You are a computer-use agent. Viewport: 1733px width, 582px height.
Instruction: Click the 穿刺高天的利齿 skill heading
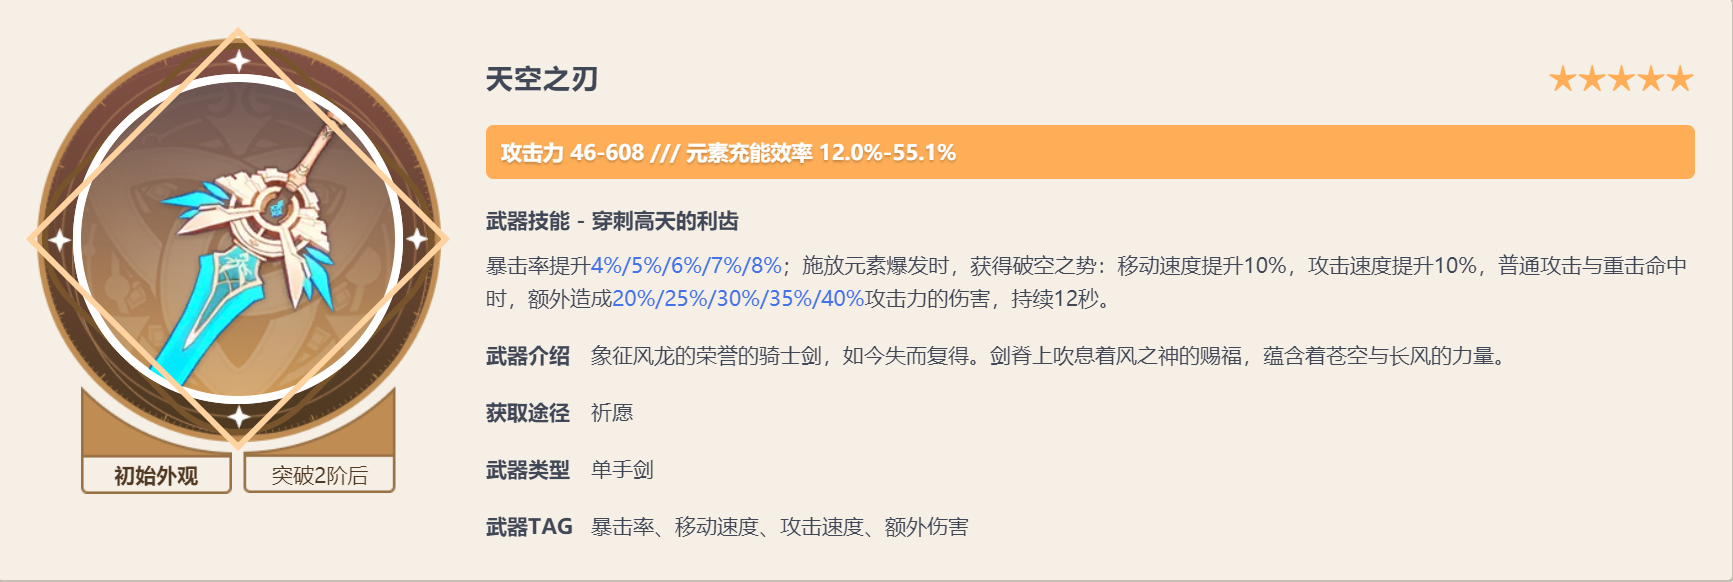coord(665,221)
